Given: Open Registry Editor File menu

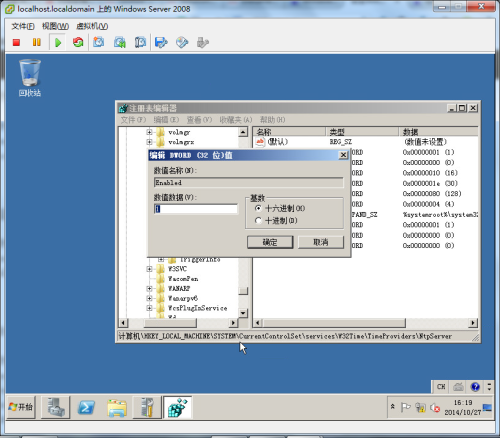Looking at the screenshot, I should [133, 120].
